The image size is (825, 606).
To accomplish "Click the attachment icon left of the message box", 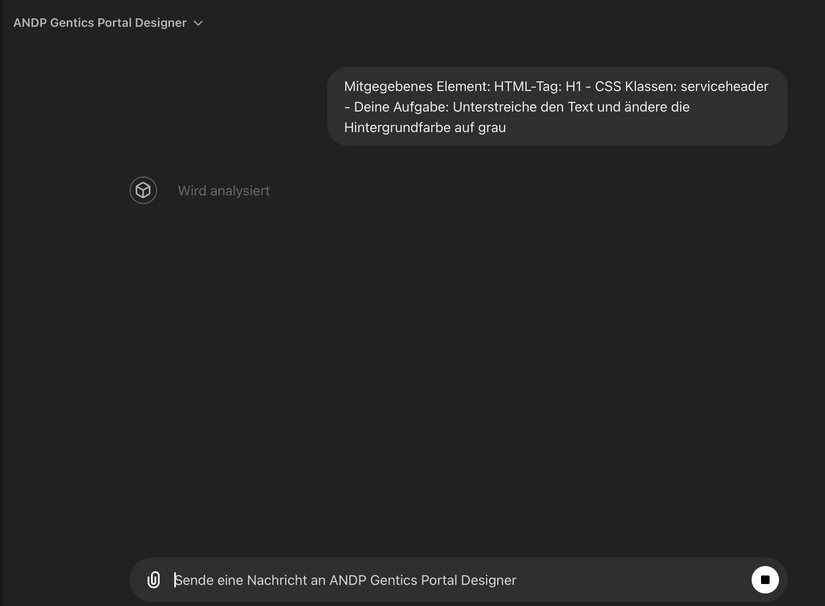I will pos(153,580).
